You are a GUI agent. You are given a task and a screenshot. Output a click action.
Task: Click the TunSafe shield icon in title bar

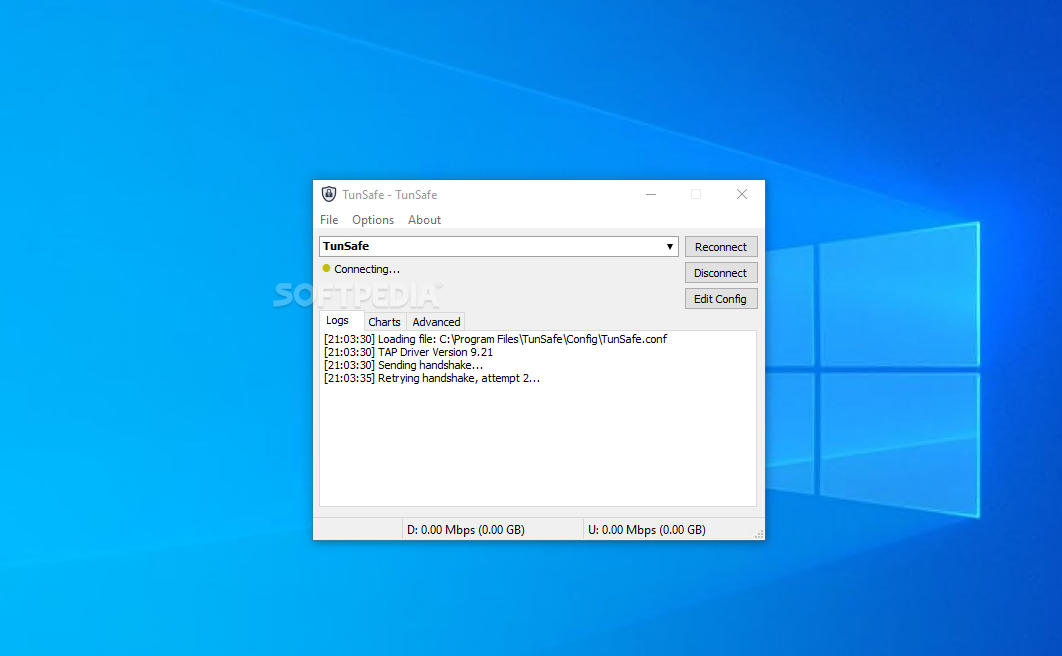328,194
